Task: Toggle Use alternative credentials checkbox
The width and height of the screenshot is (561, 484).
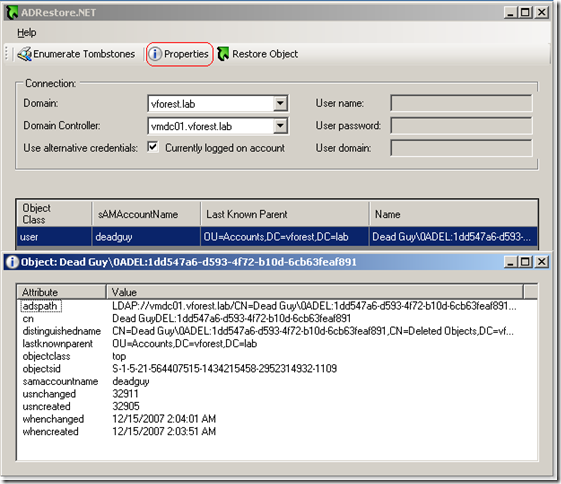Action: [x=153, y=147]
